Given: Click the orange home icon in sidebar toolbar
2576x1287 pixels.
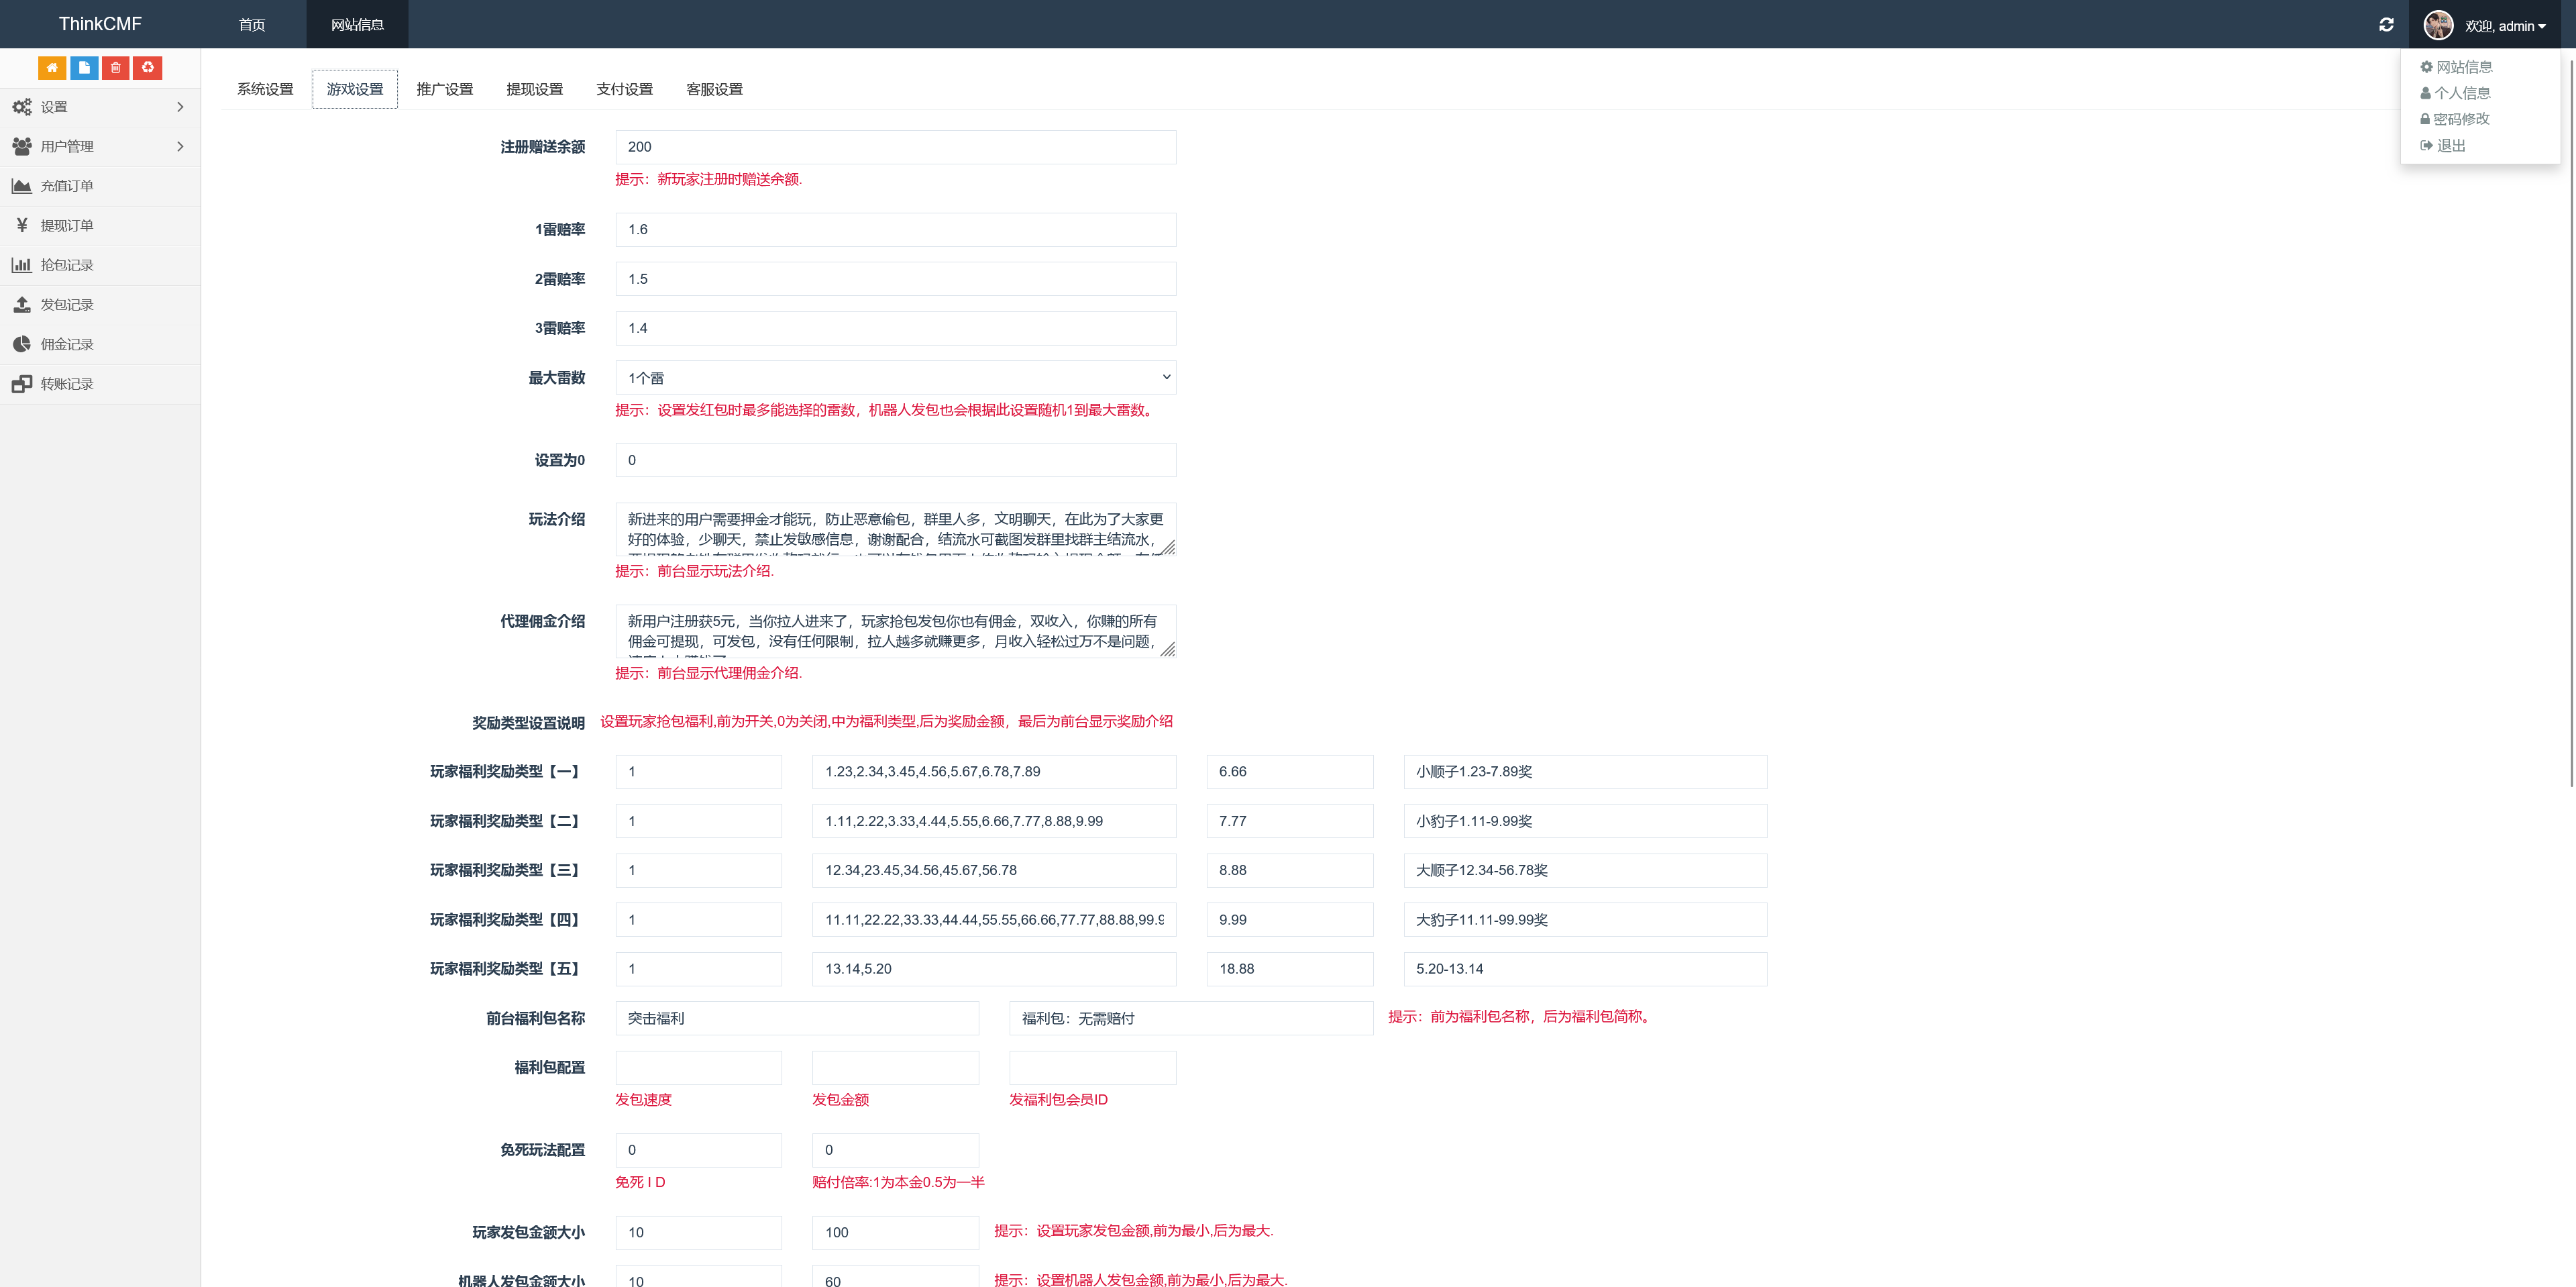Looking at the screenshot, I should click(x=52, y=68).
